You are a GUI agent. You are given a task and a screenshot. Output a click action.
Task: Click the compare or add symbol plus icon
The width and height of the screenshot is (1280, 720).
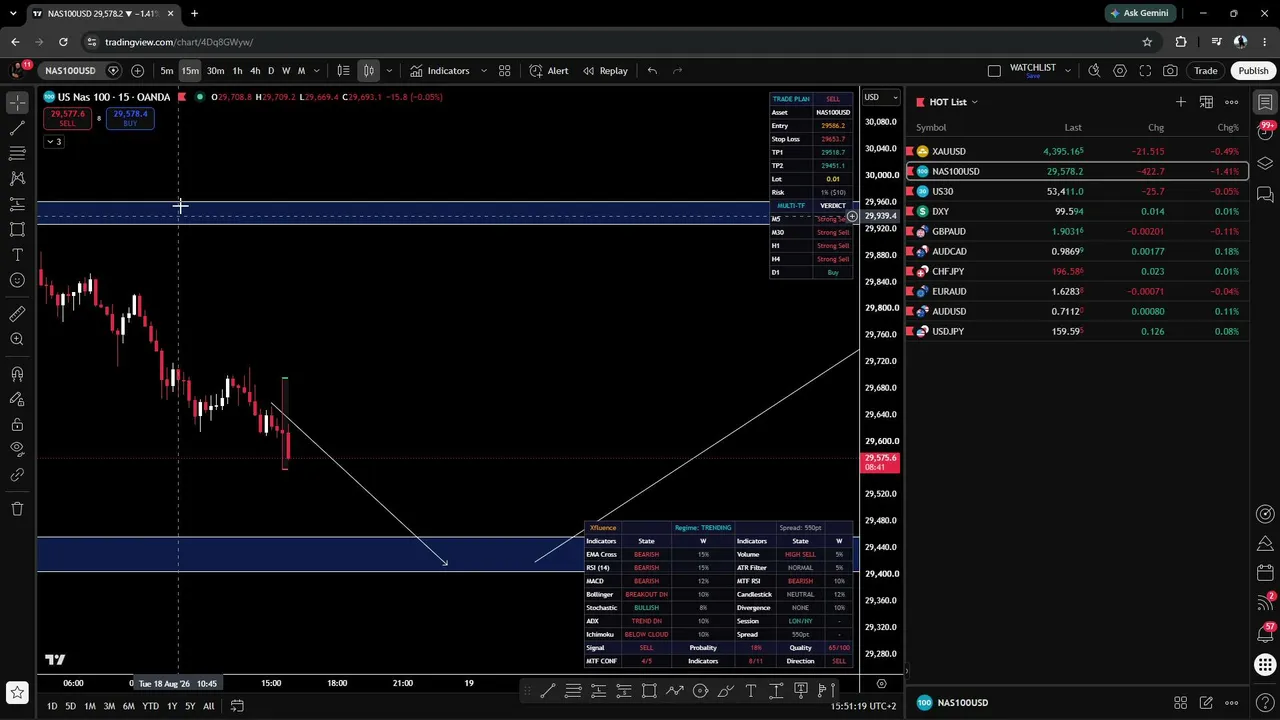click(x=137, y=71)
